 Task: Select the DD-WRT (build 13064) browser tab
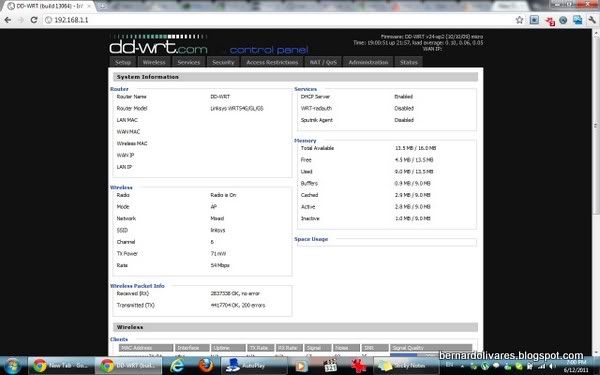click(49, 6)
